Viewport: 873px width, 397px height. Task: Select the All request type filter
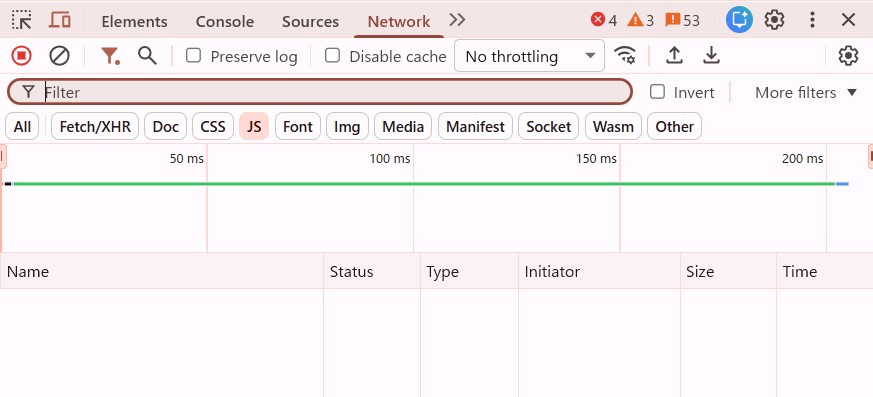click(22, 127)
